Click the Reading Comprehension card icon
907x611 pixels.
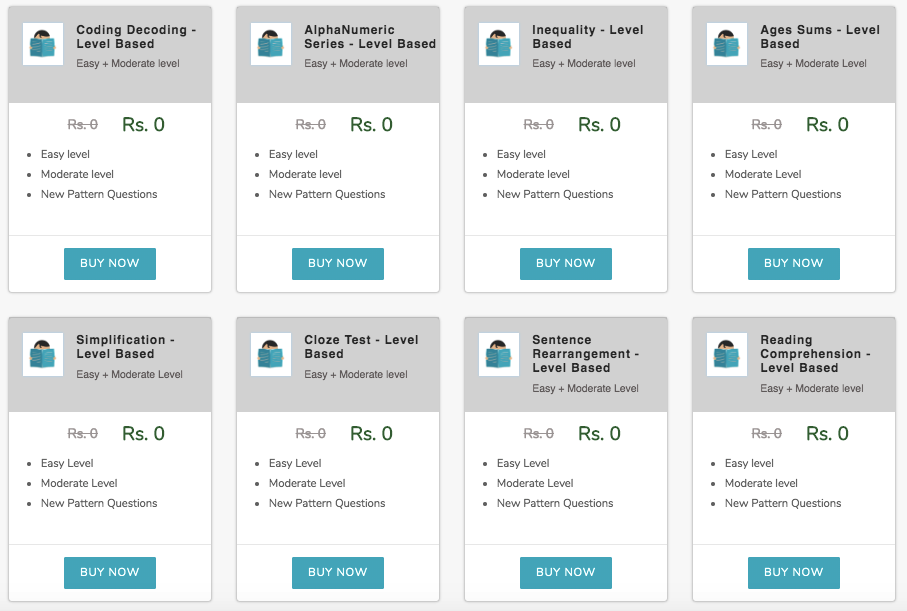(x=727, y=354)
